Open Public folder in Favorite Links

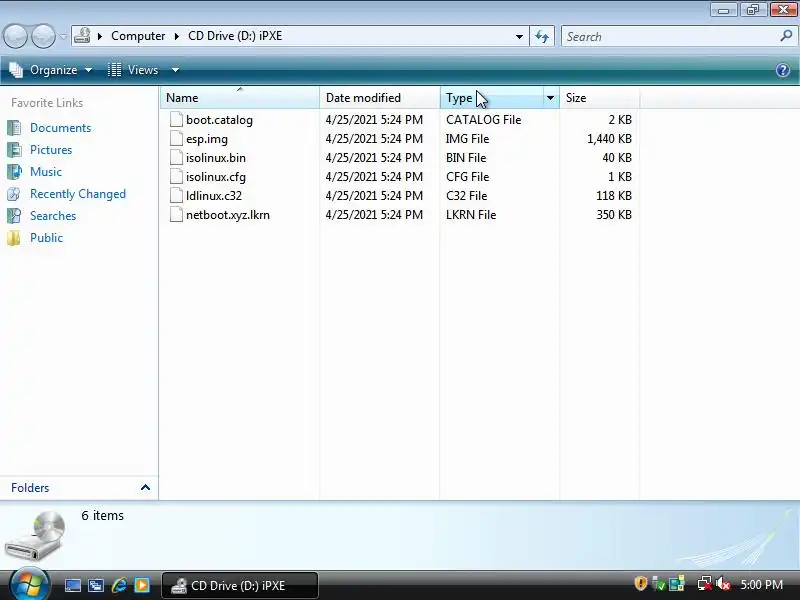click(46, 238)
